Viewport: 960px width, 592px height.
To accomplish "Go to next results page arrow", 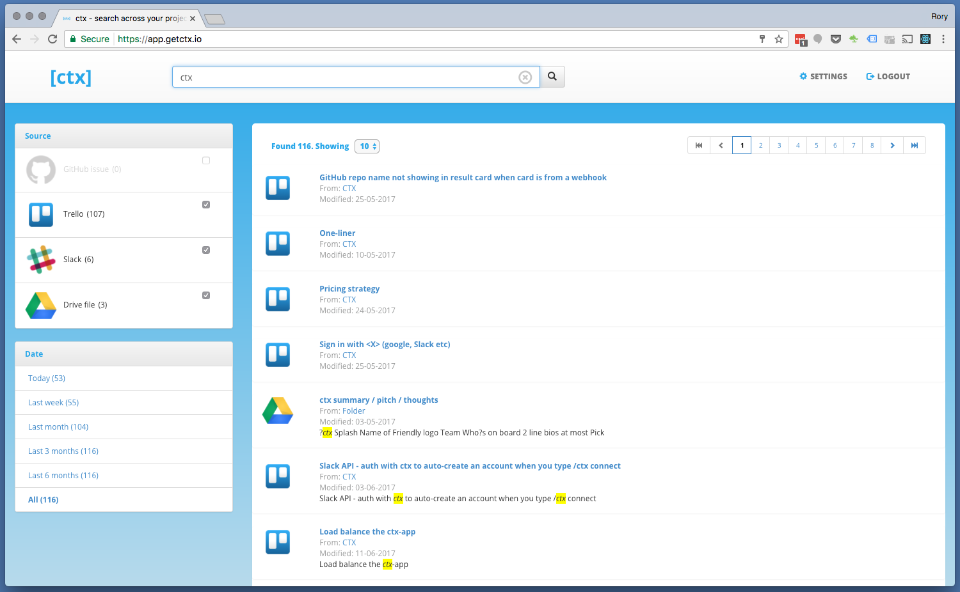I will point(893,146).
